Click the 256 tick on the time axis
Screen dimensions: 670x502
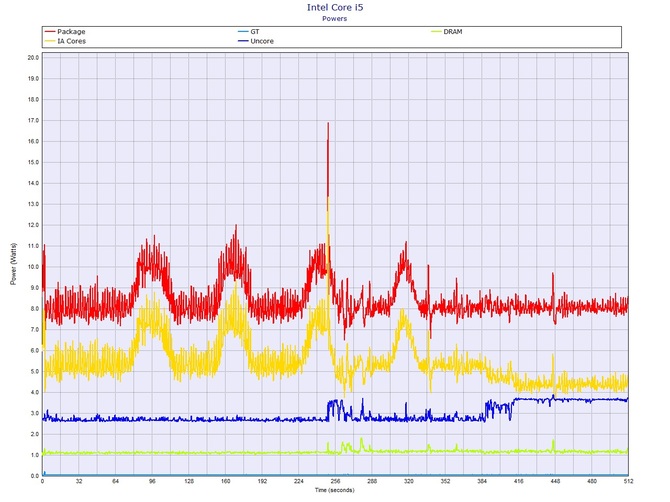[335, 481]
